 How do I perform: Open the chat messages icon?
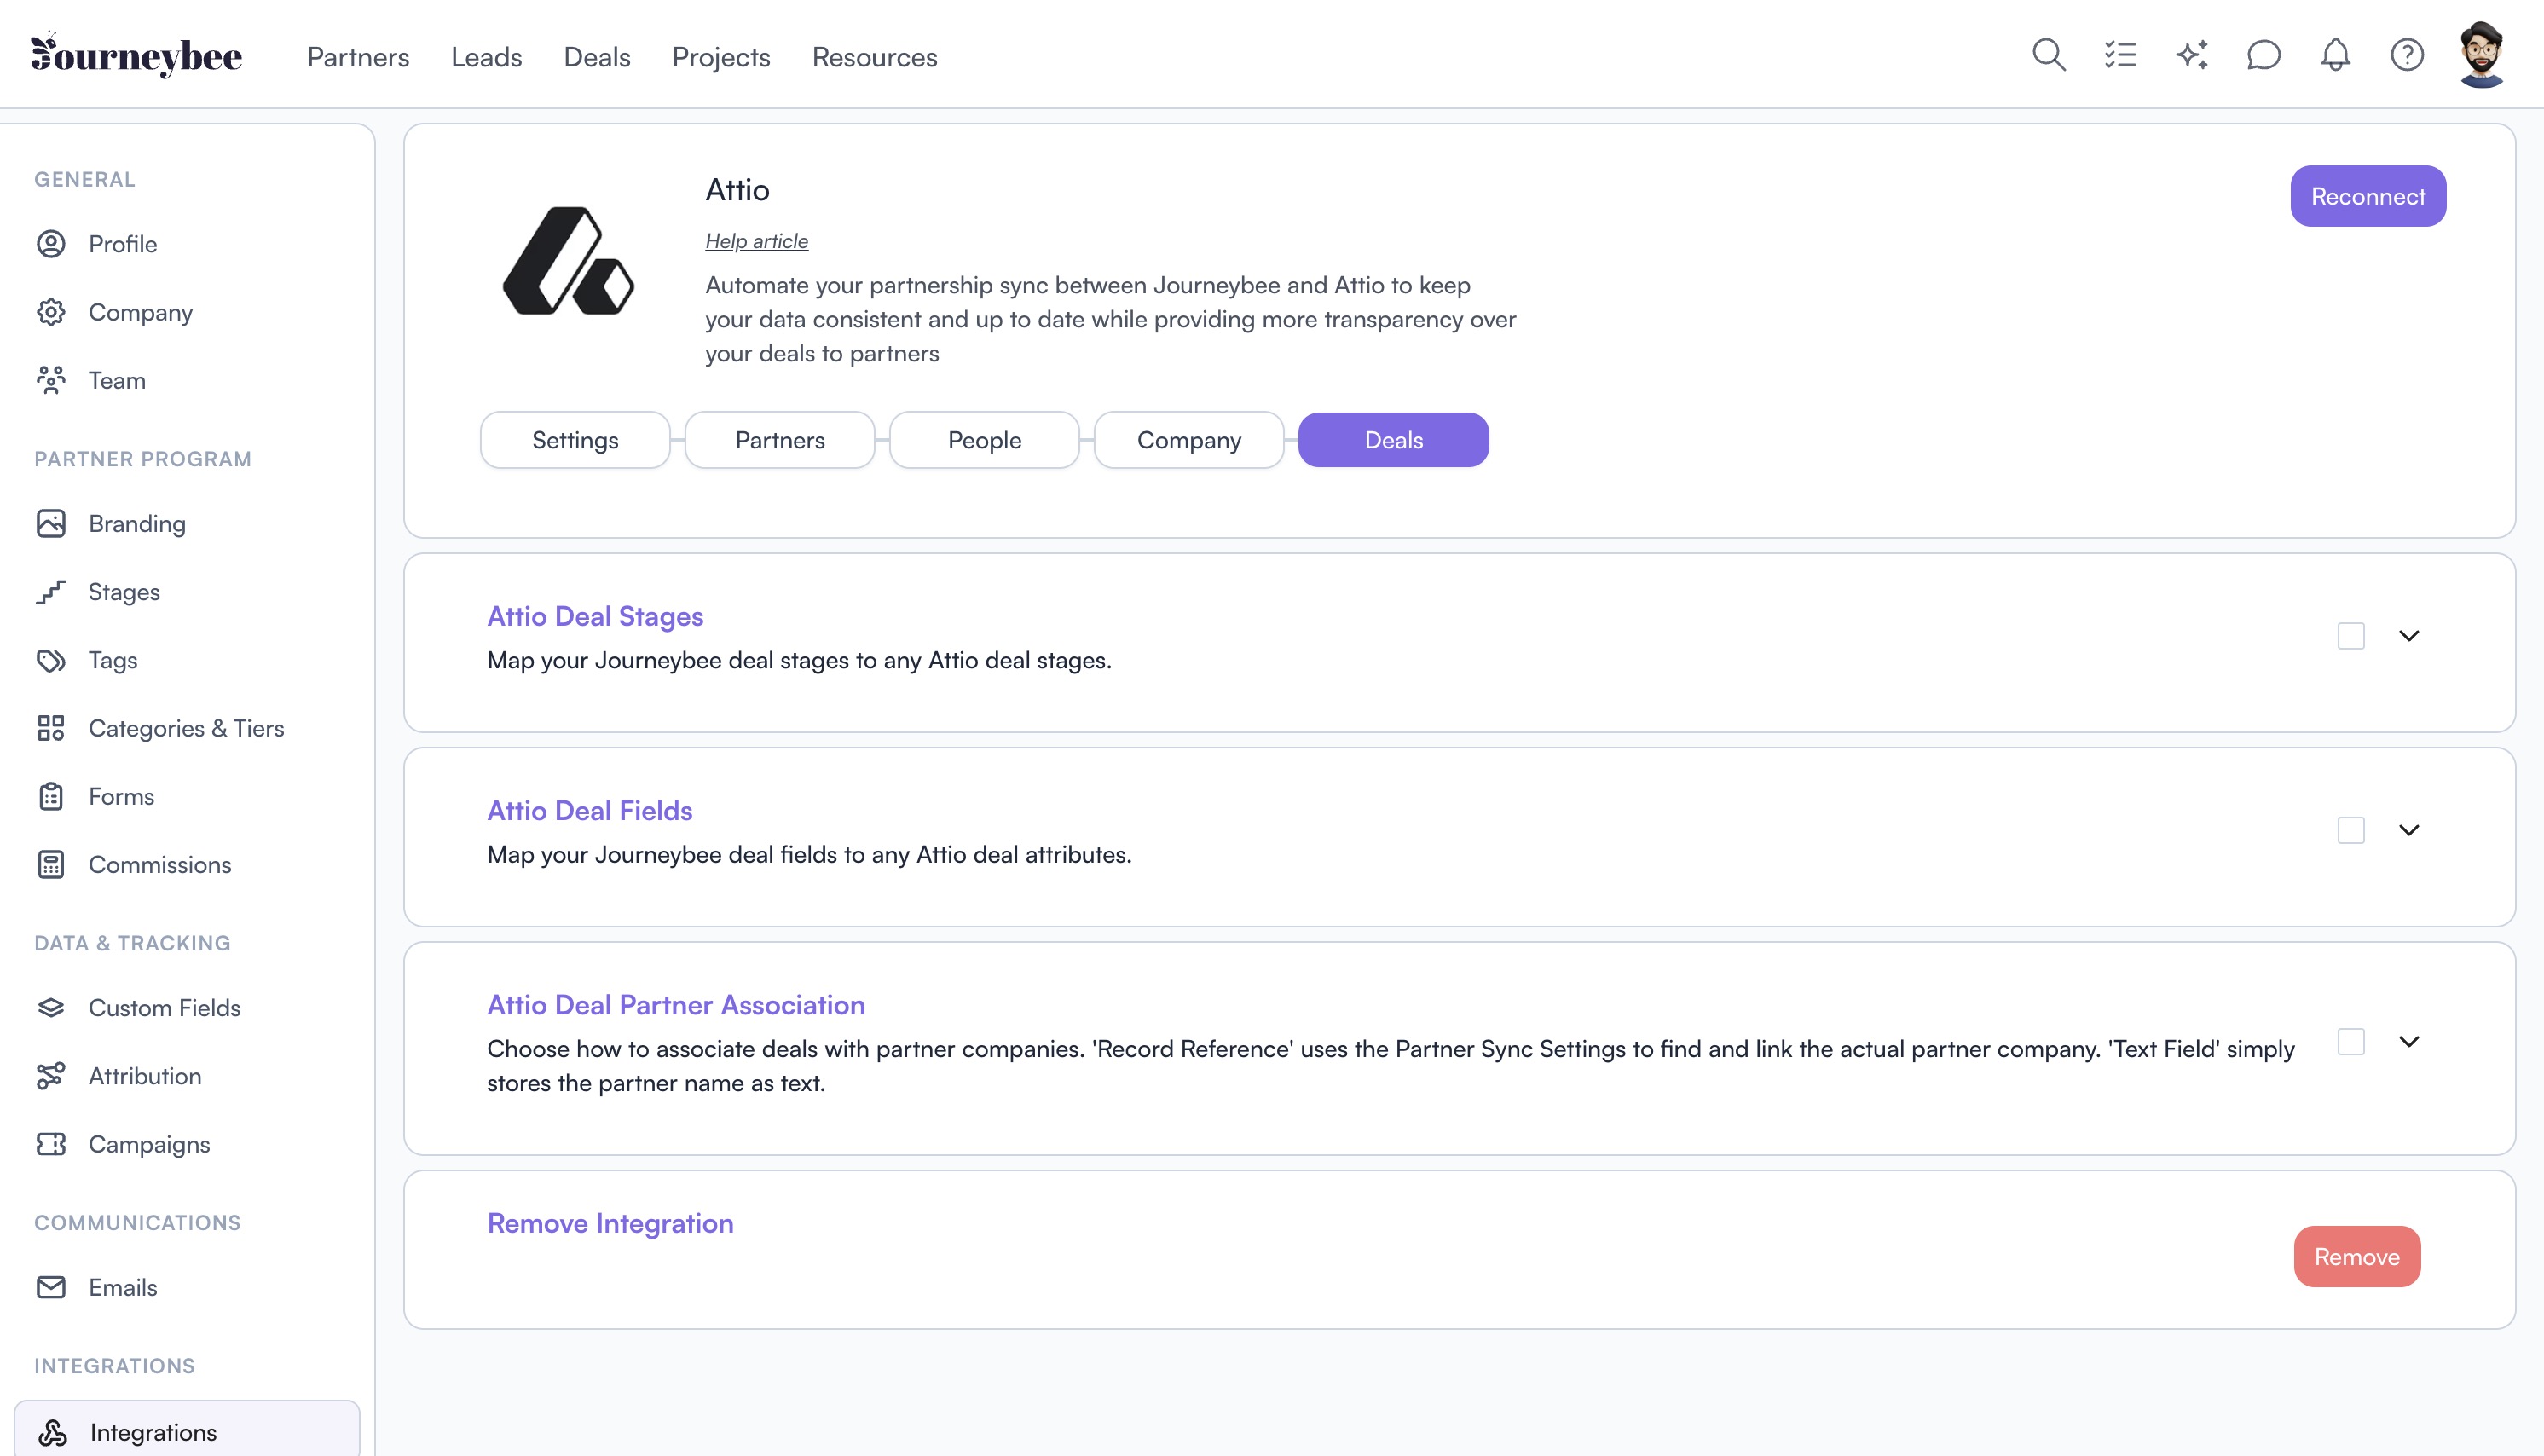pyautogui.click(x=2263, y=55)
